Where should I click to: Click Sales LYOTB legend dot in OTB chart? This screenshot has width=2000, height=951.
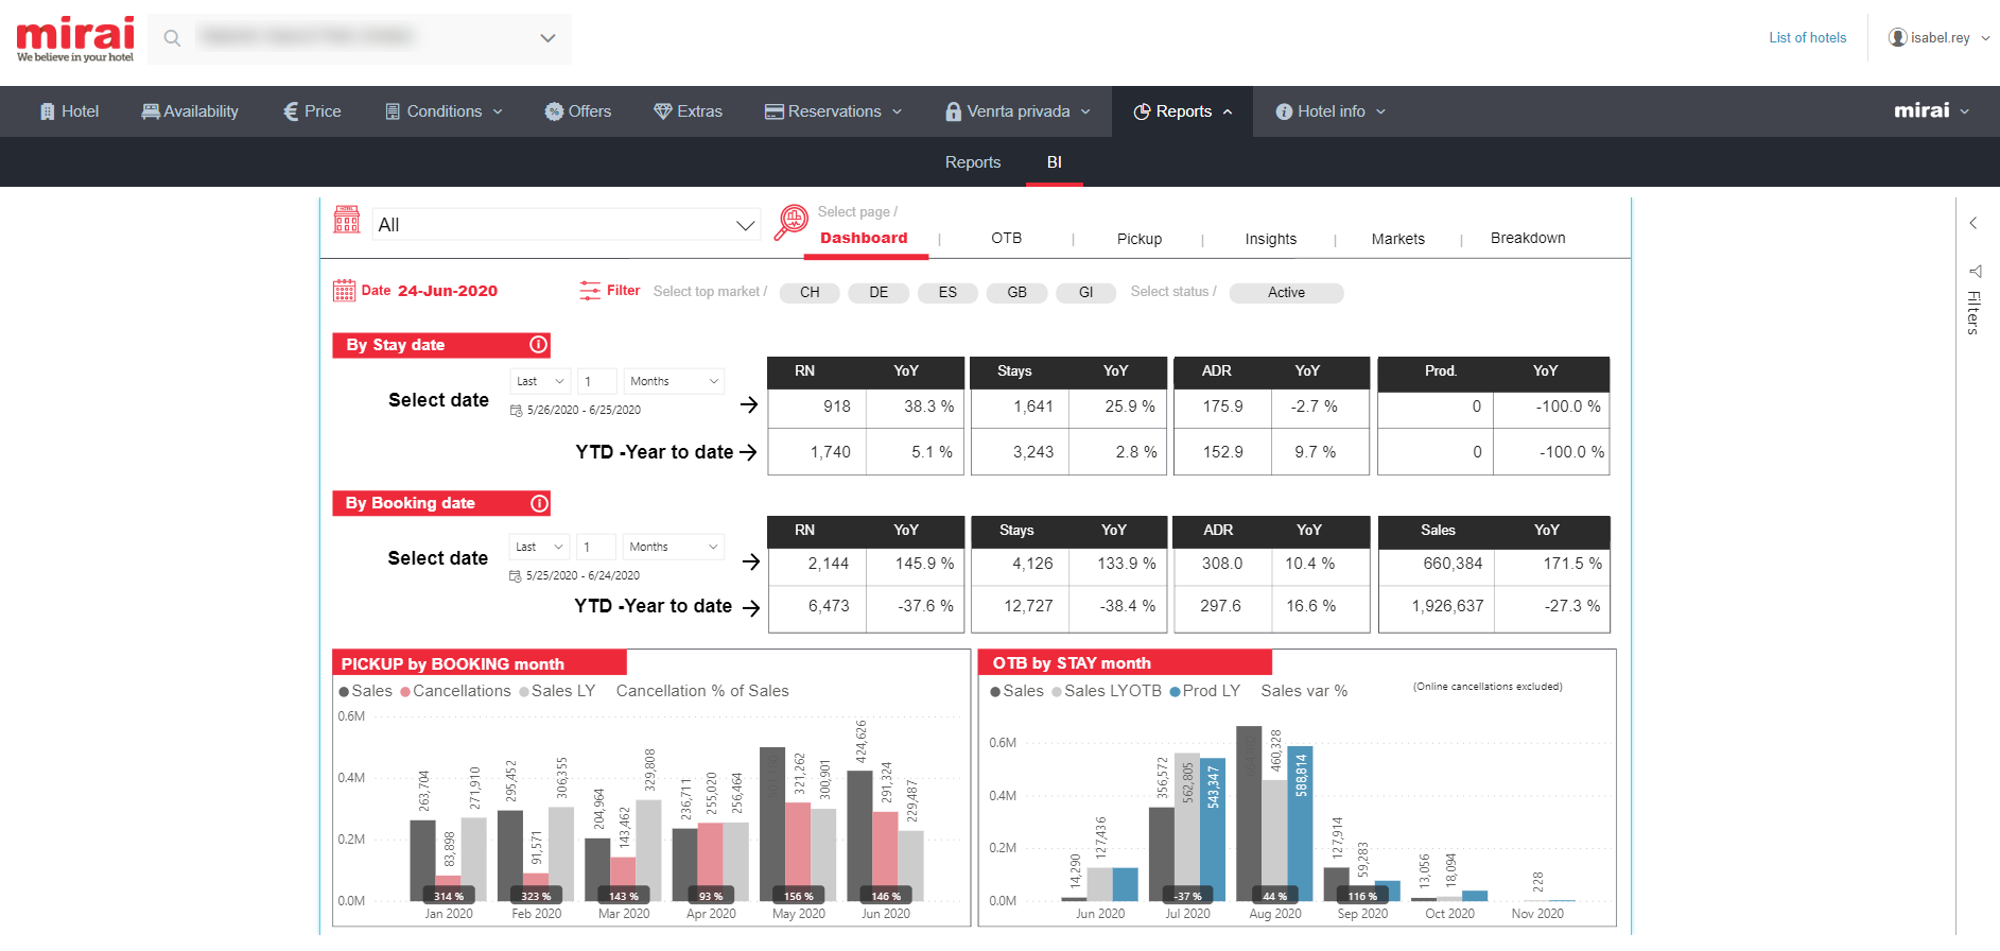coord(1057,692)
